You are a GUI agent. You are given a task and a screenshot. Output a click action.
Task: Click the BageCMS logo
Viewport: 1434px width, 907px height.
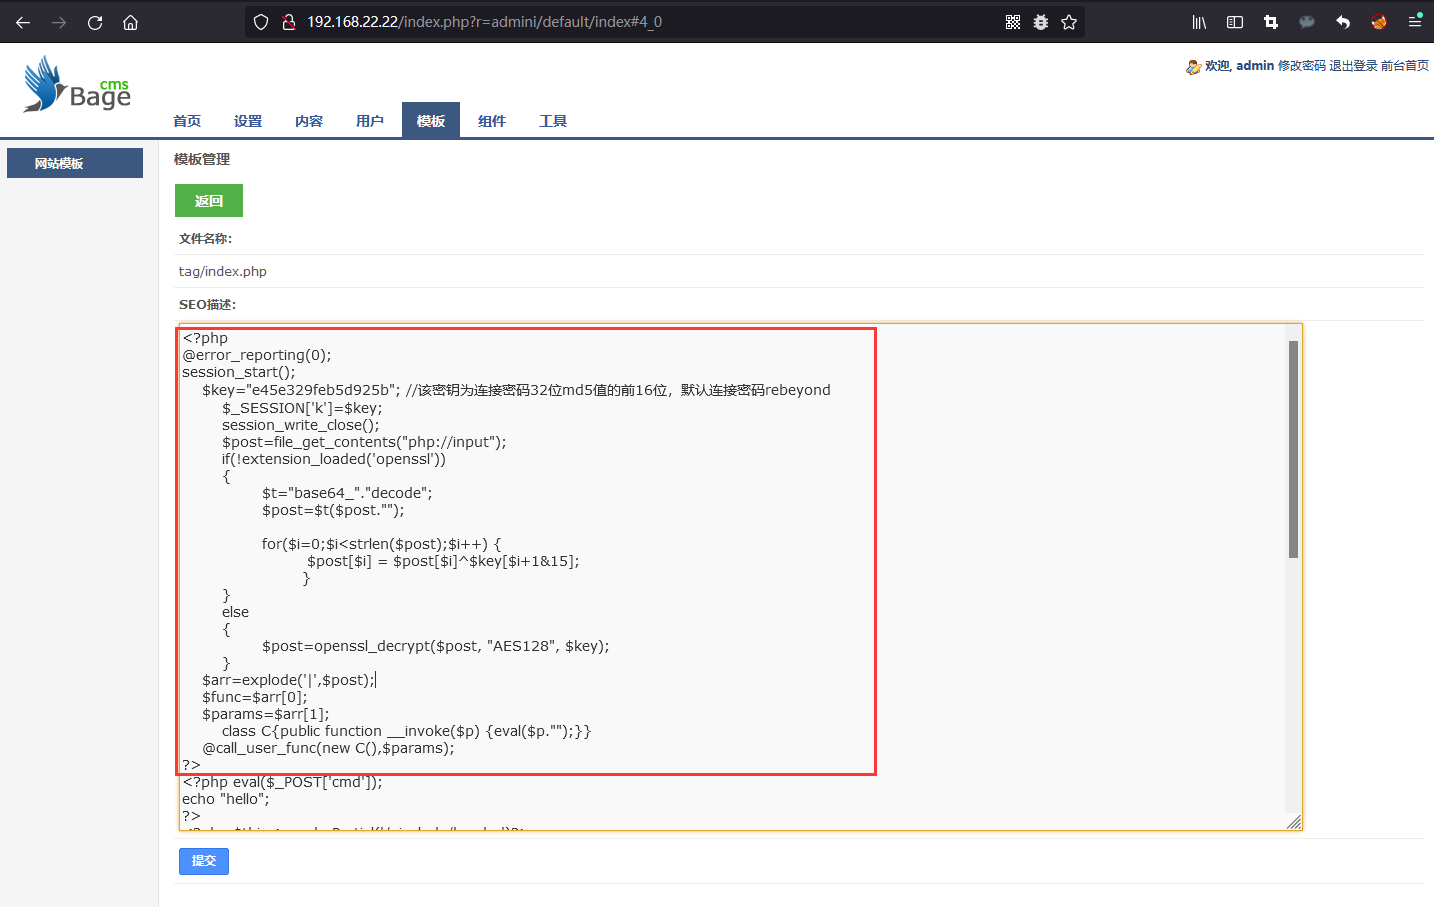coord(77,84)
